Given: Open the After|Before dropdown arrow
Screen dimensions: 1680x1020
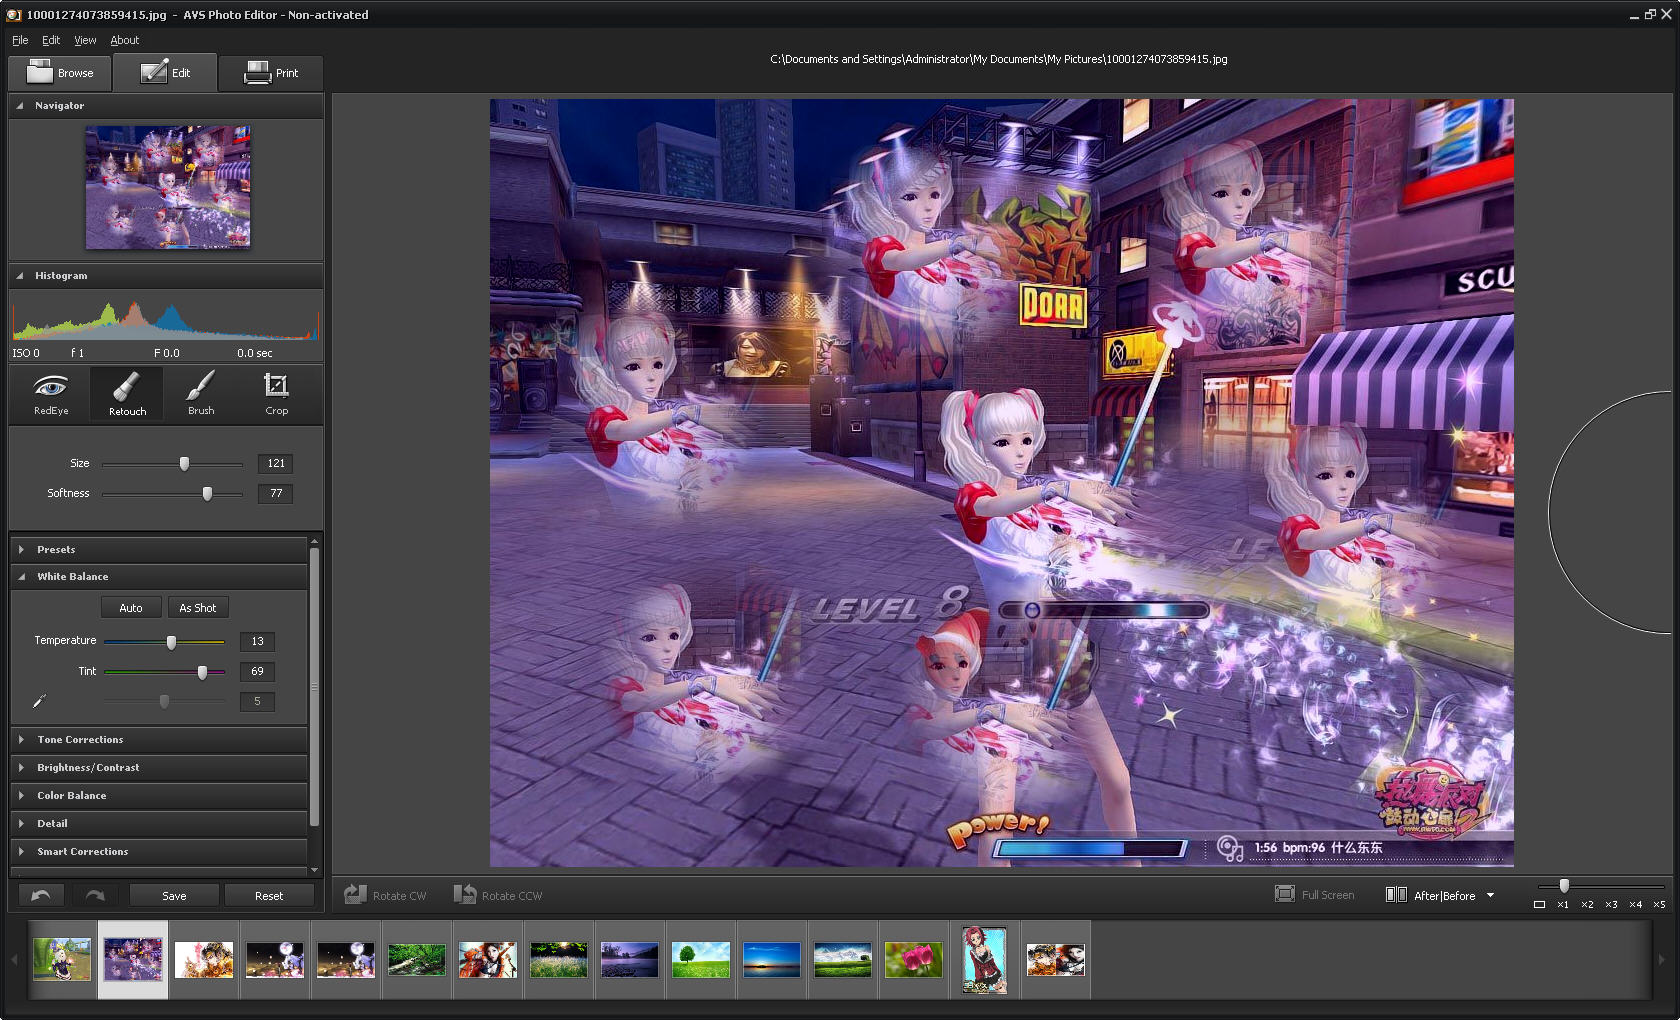Looking at the screenshot, I should click(1490, 895).
